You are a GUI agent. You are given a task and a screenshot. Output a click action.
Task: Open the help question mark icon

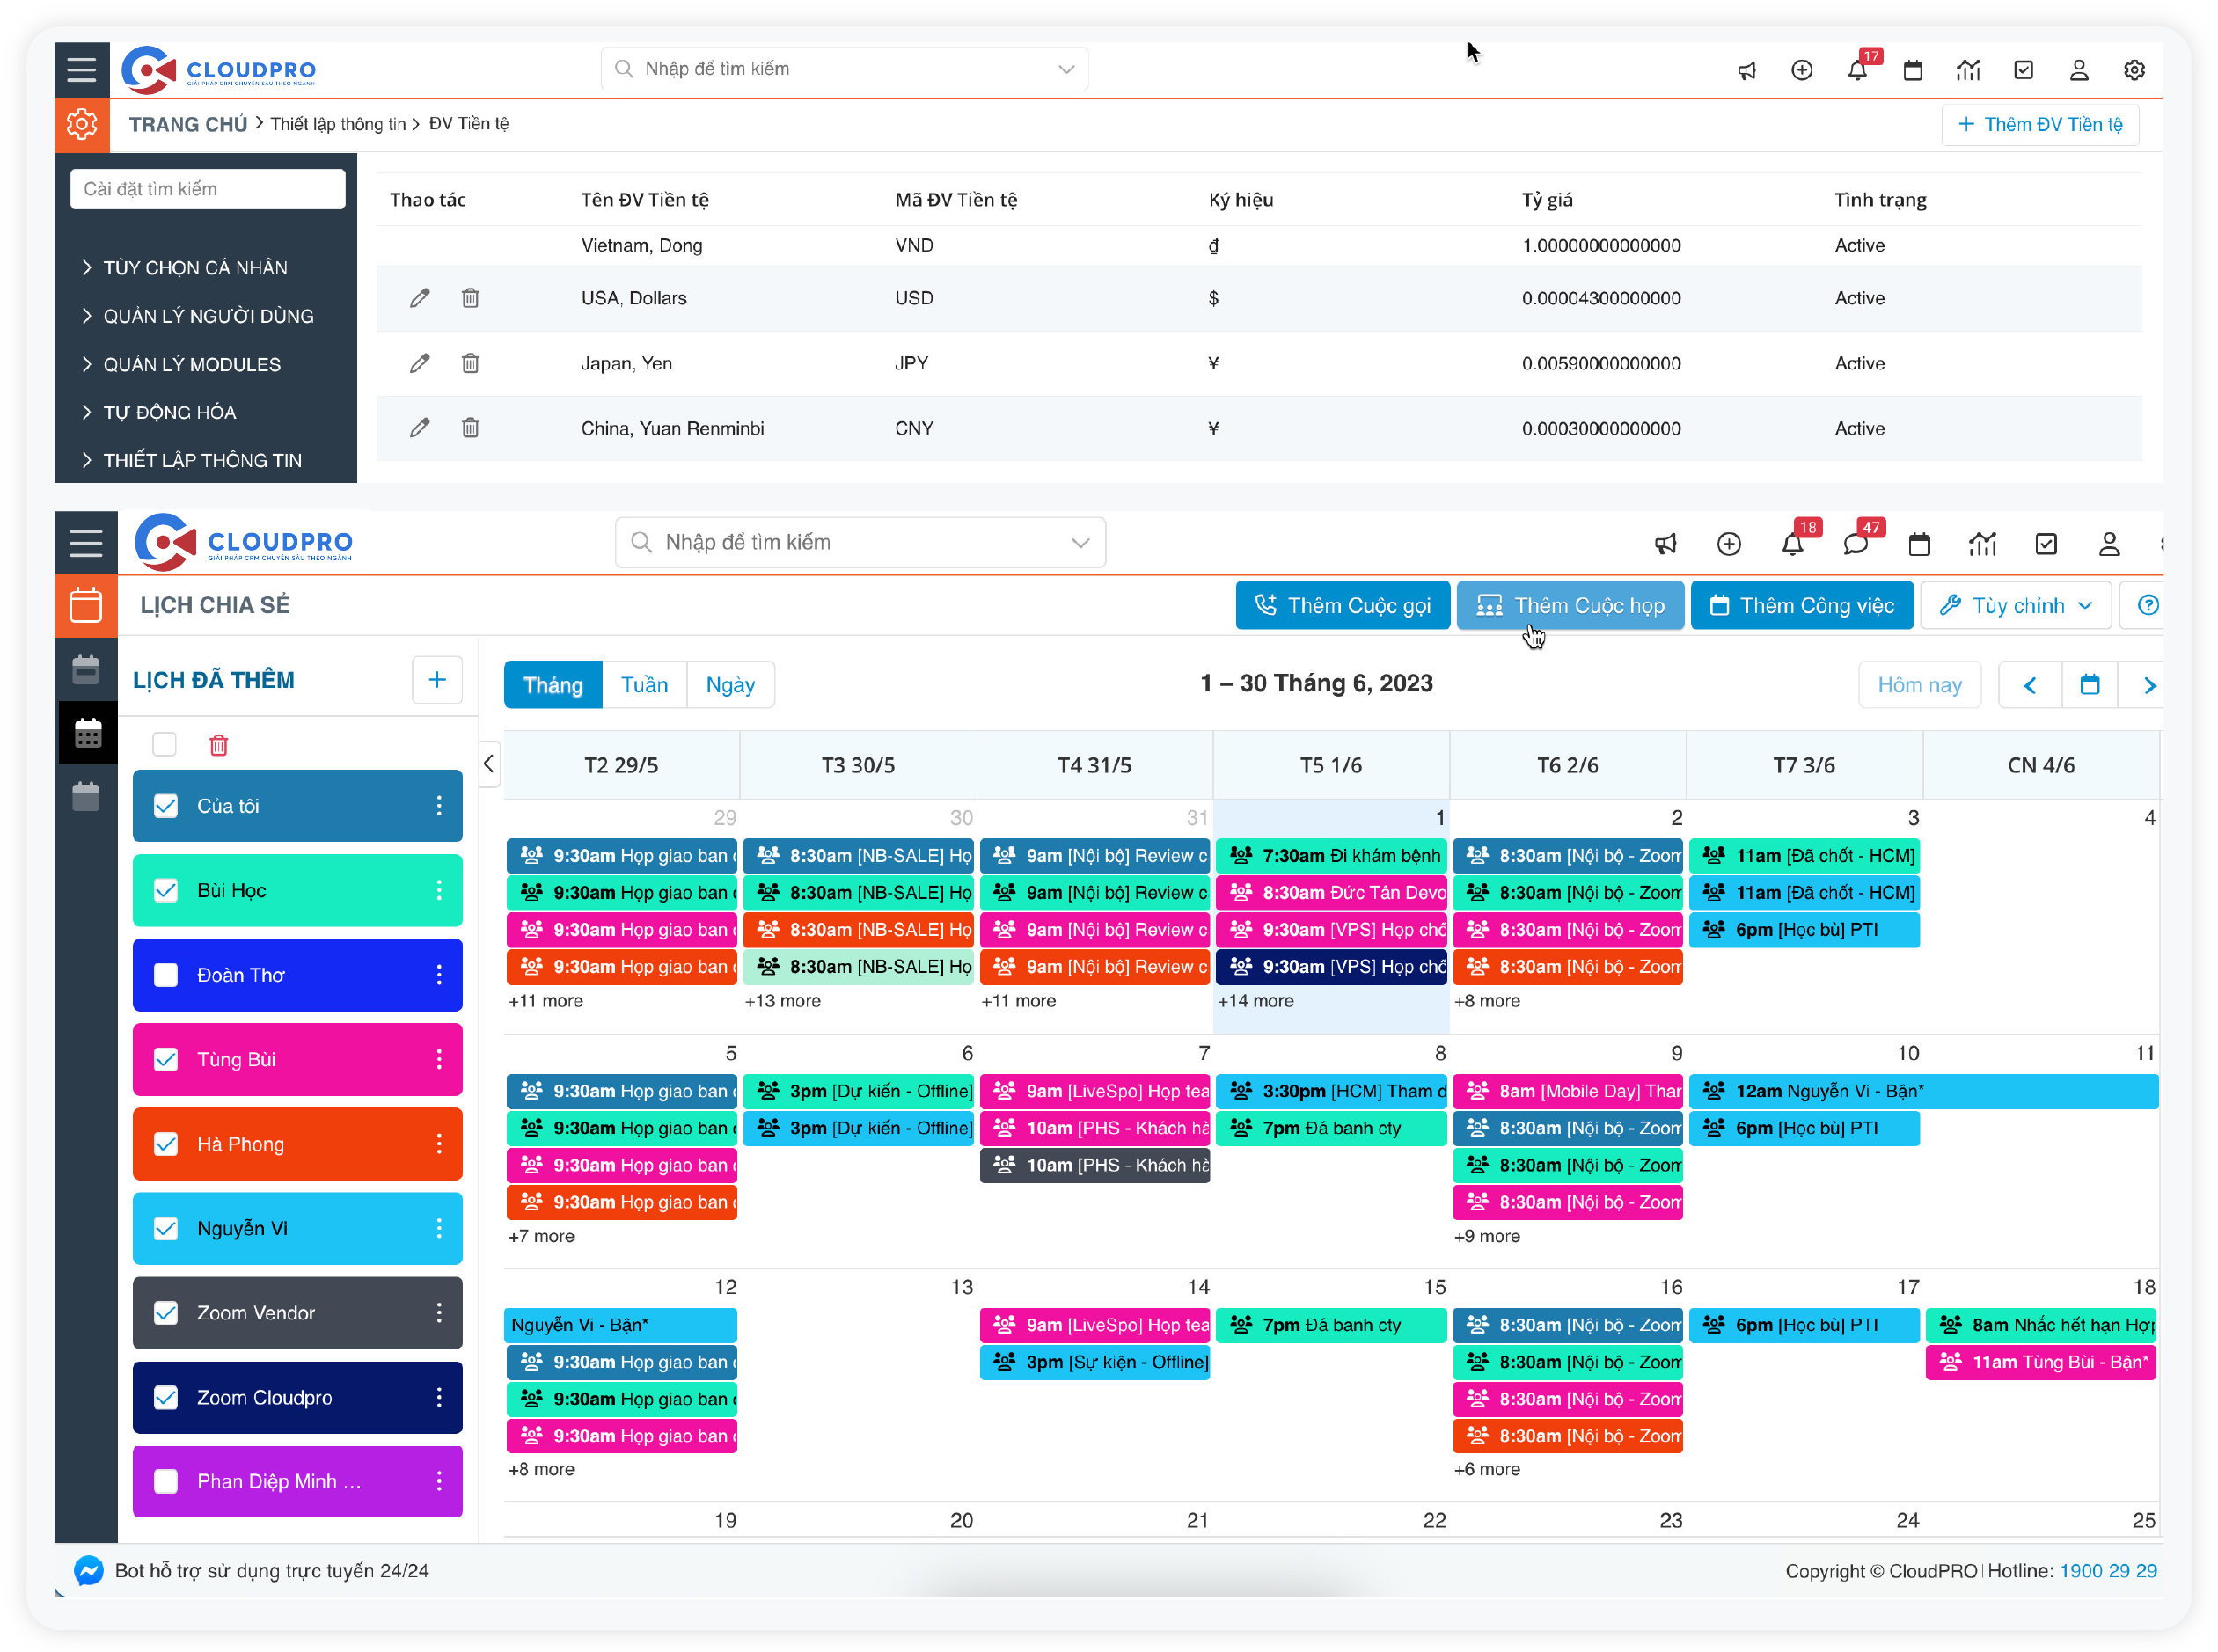click(2147, 605)
